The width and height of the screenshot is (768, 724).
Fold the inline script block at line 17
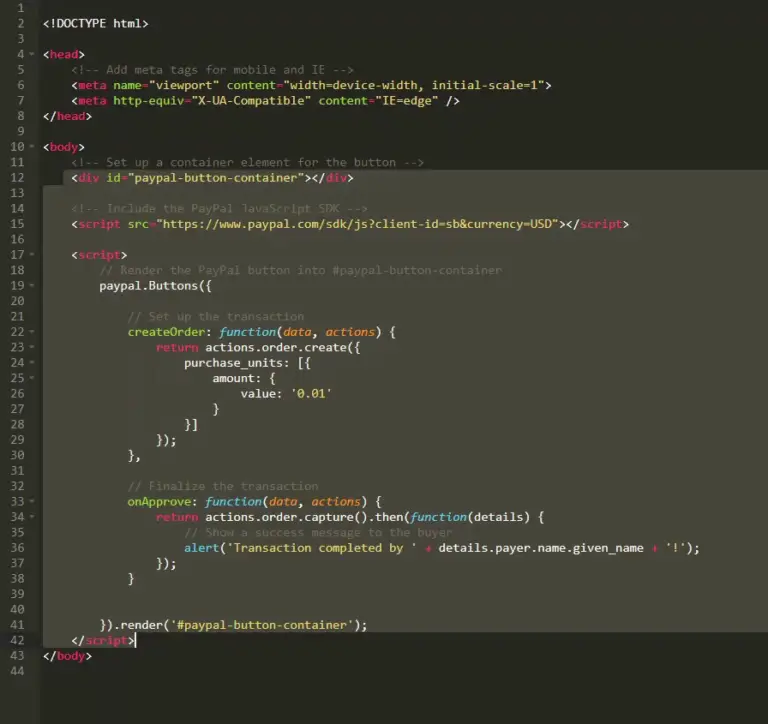click(34, 255)
